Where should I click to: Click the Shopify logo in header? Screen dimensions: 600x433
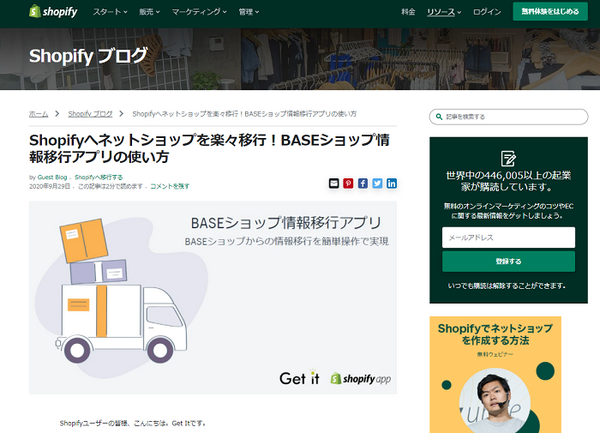53,11
